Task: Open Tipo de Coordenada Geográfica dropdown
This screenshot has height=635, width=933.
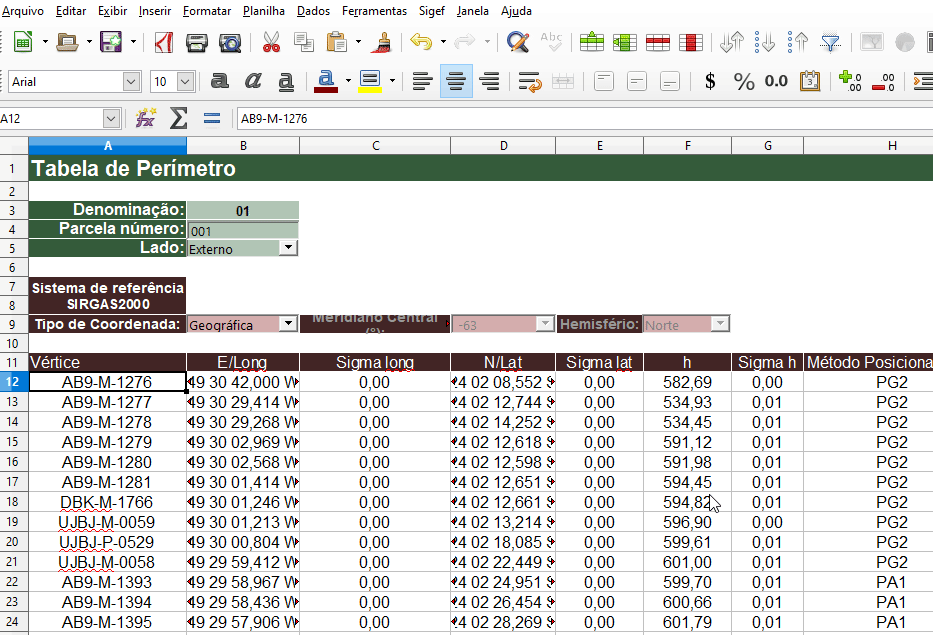Action: (289, 323)
